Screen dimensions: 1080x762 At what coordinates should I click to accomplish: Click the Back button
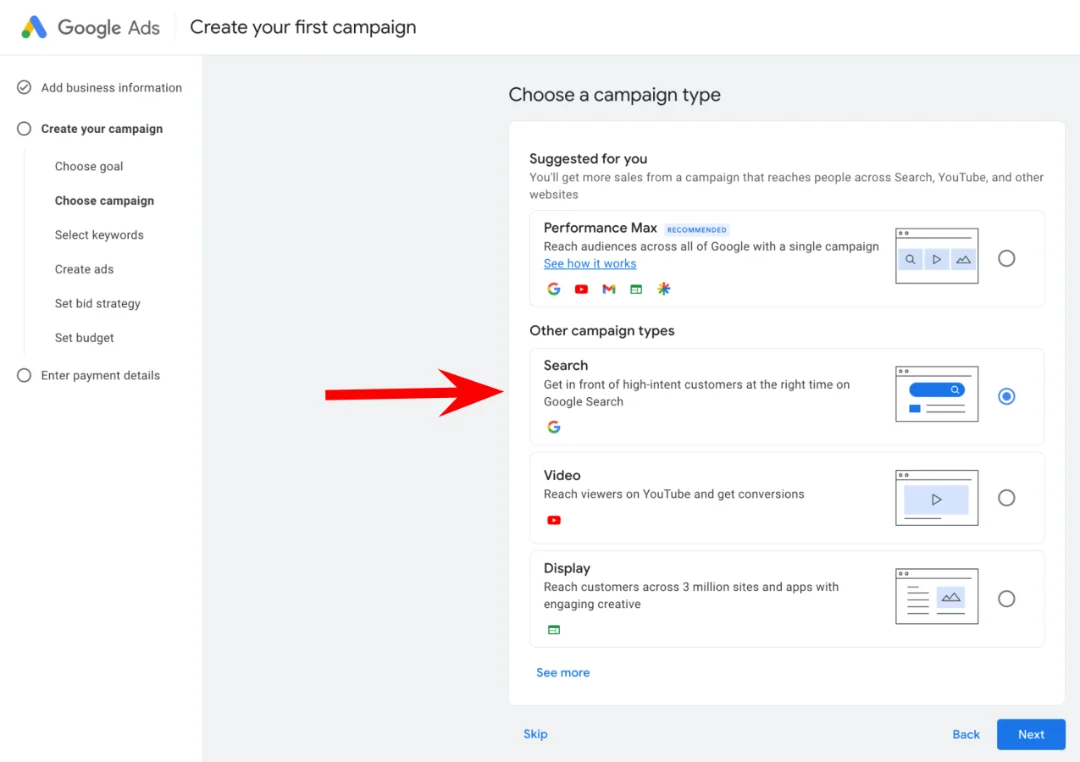966,734
